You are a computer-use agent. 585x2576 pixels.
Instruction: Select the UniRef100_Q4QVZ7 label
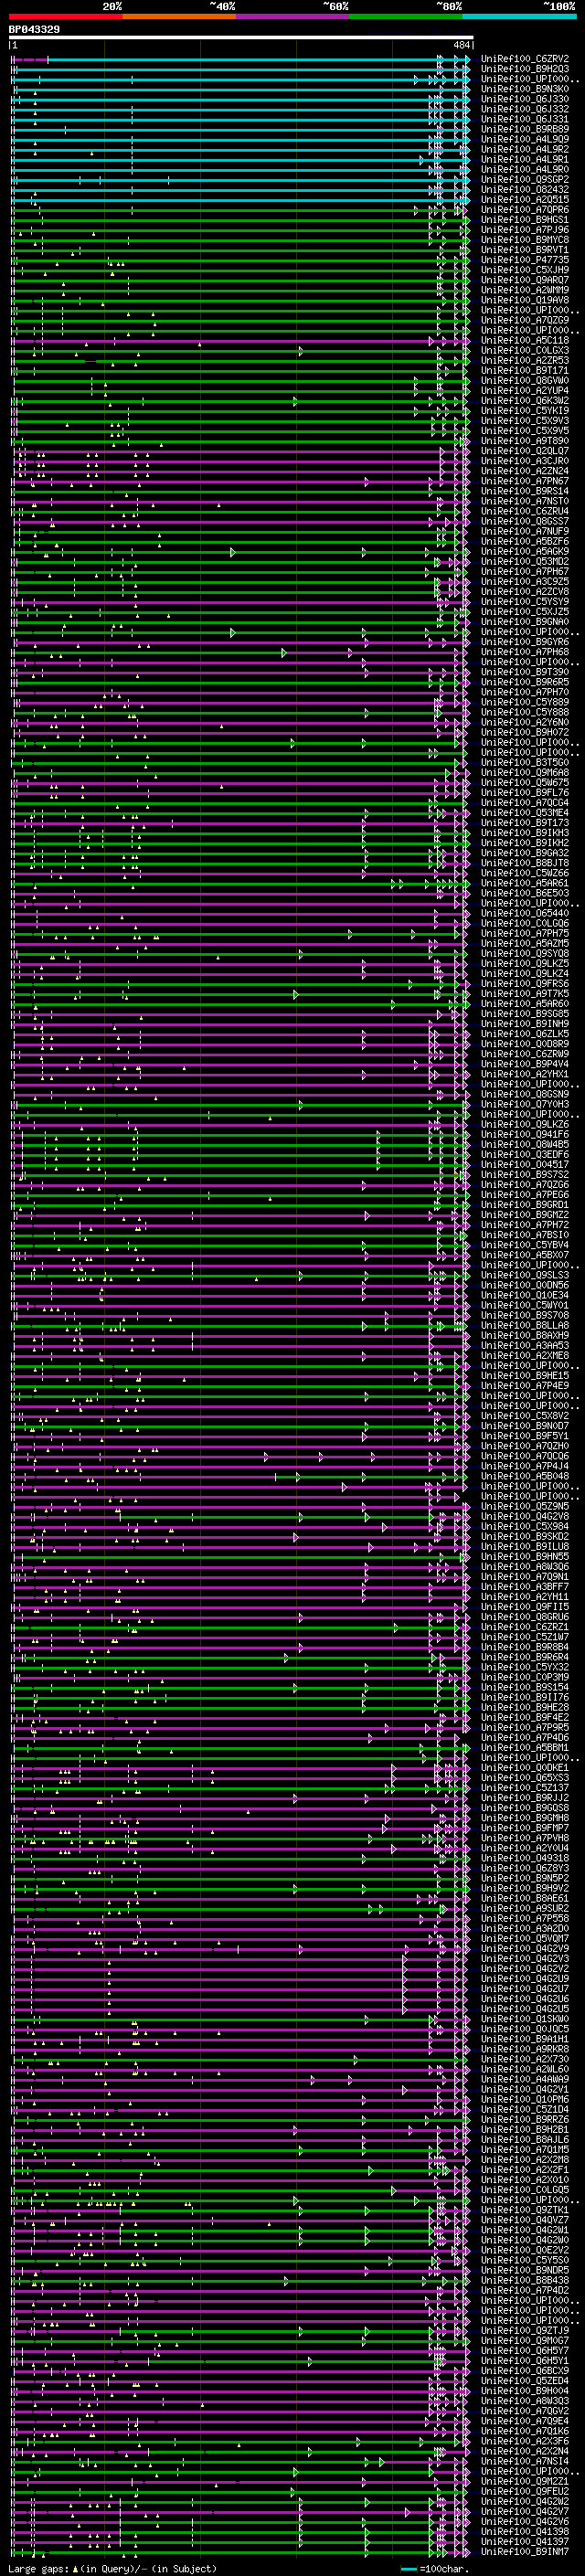[x=525, y=2219]
